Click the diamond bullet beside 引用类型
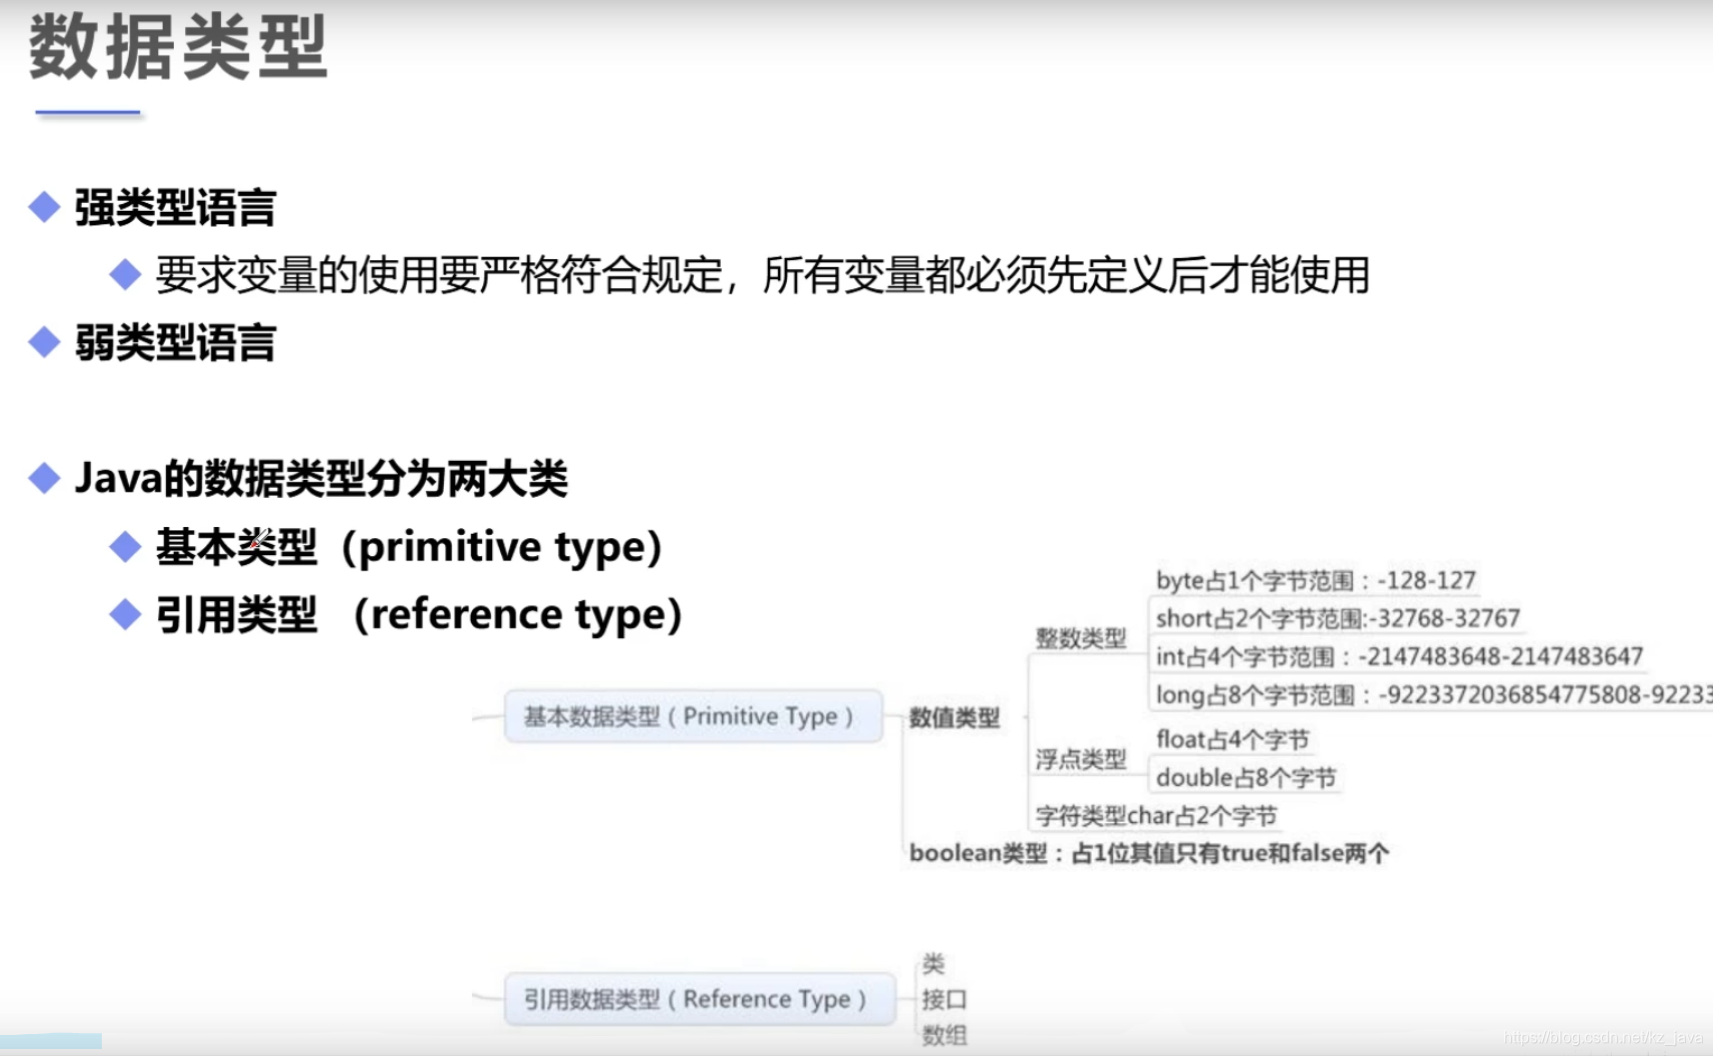This screenshot has width=1713, height=1056. (125, 614)
